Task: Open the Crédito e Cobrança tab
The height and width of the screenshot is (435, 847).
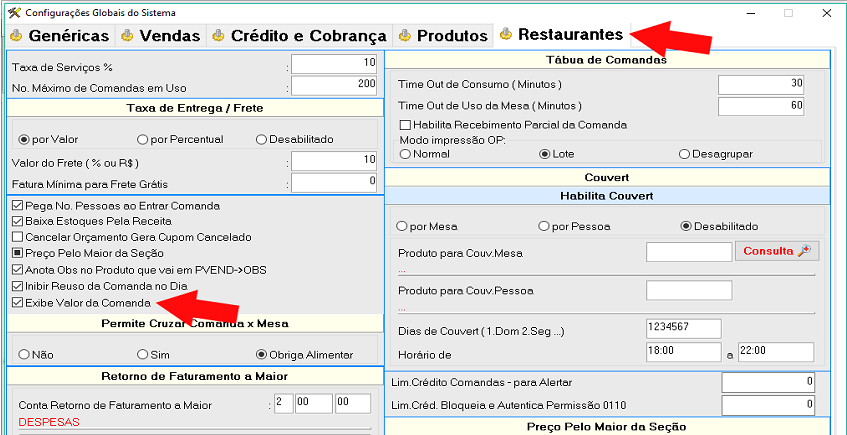Action: [298, 36]
